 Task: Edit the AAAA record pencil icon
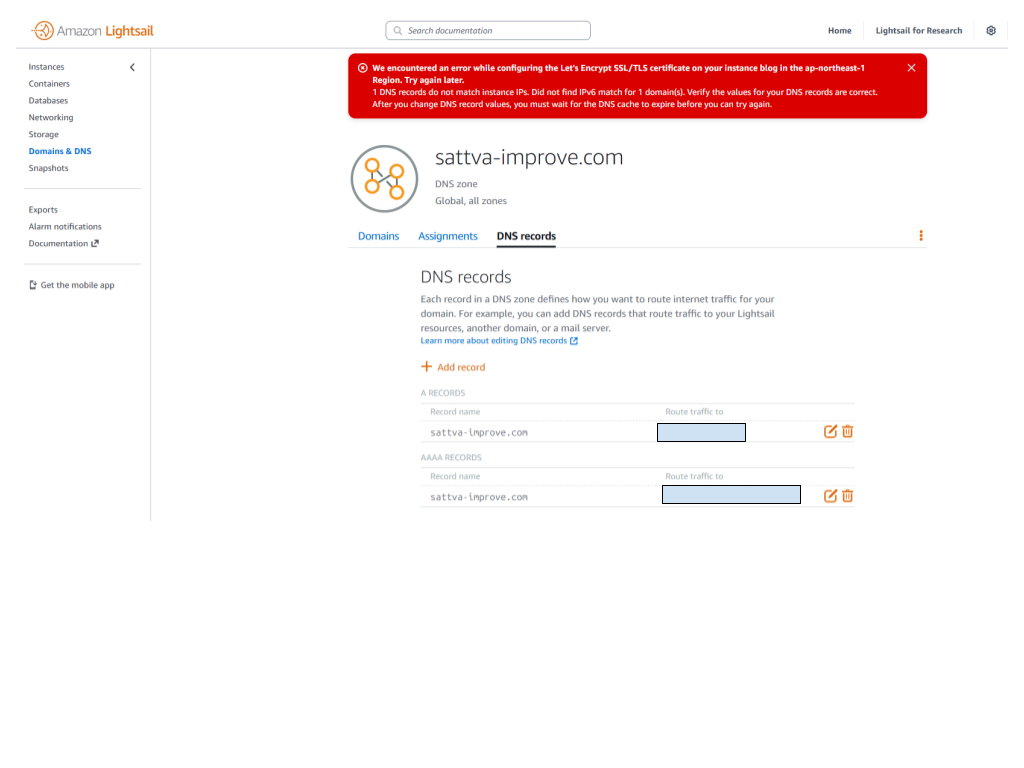pos(830,496)
